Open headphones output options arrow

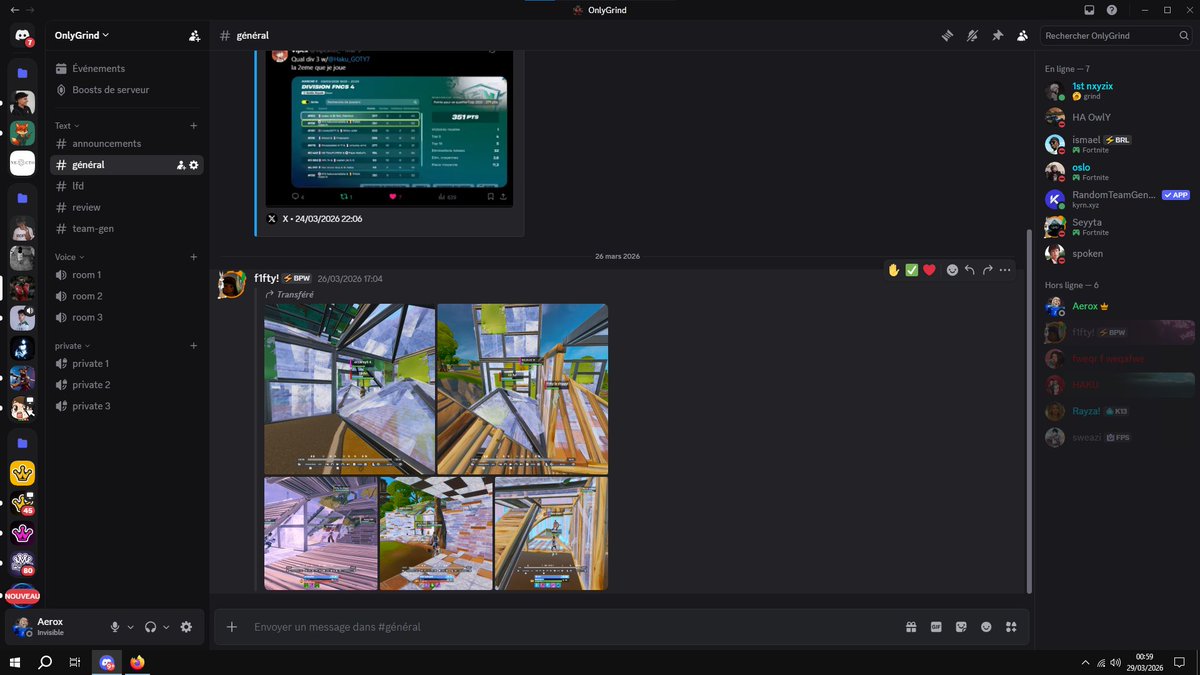[x=166, y=627]
